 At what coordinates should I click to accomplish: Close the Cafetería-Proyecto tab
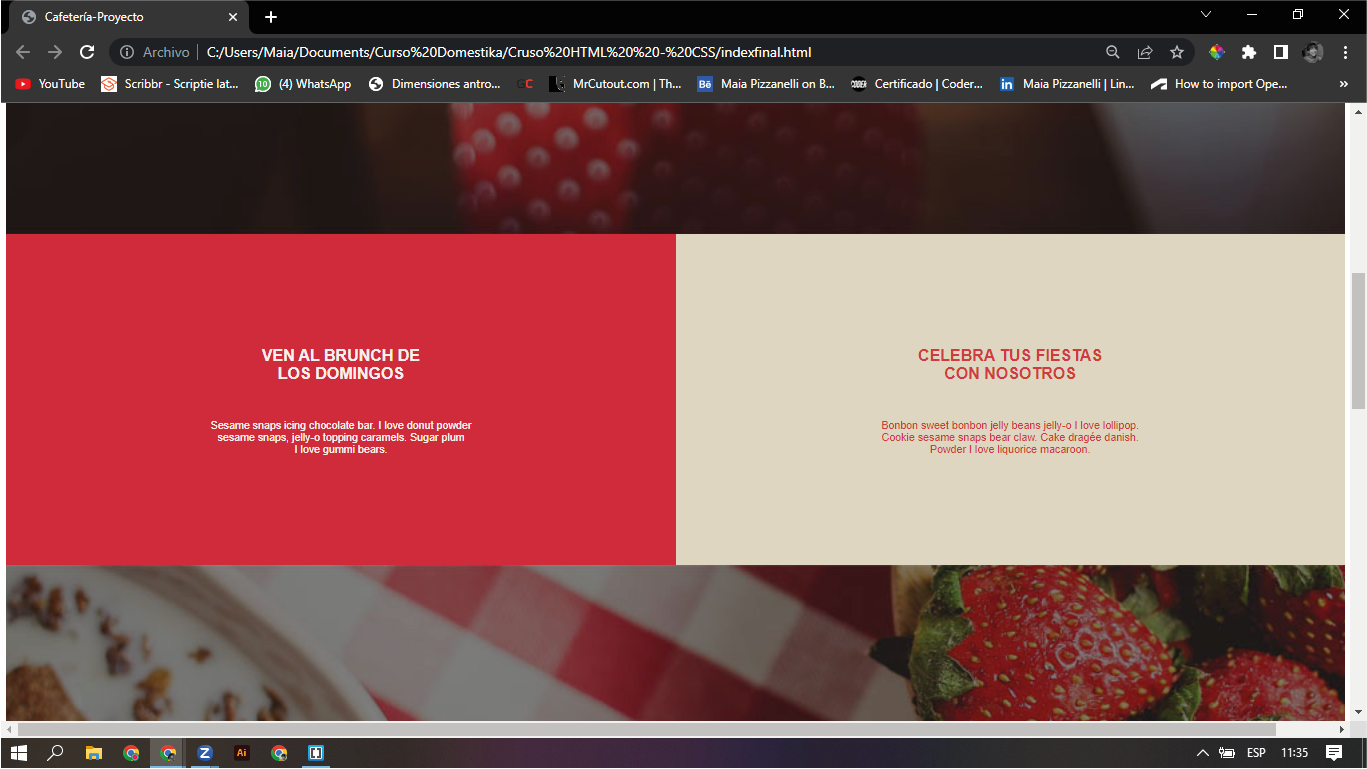233,17
